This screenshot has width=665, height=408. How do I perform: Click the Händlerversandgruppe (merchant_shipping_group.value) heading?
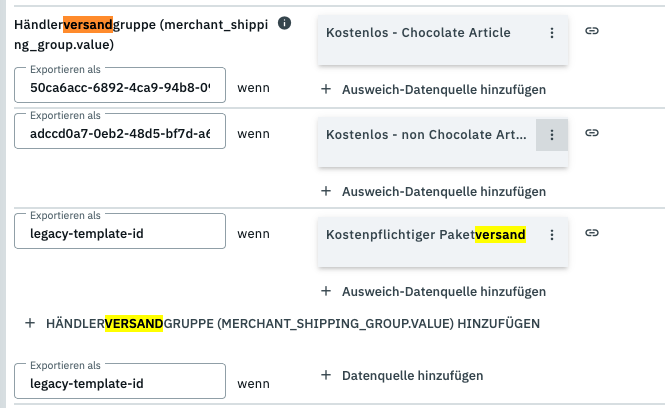(140, 33)
